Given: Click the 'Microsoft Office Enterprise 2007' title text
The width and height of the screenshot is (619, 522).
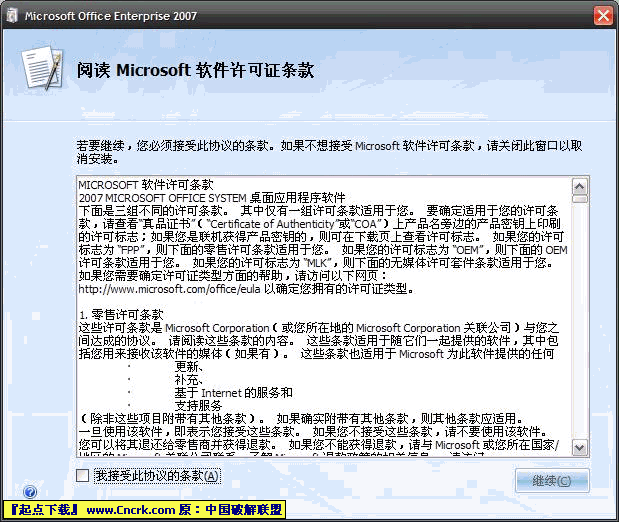Looking at the screenshot, I should pos(111,16).
